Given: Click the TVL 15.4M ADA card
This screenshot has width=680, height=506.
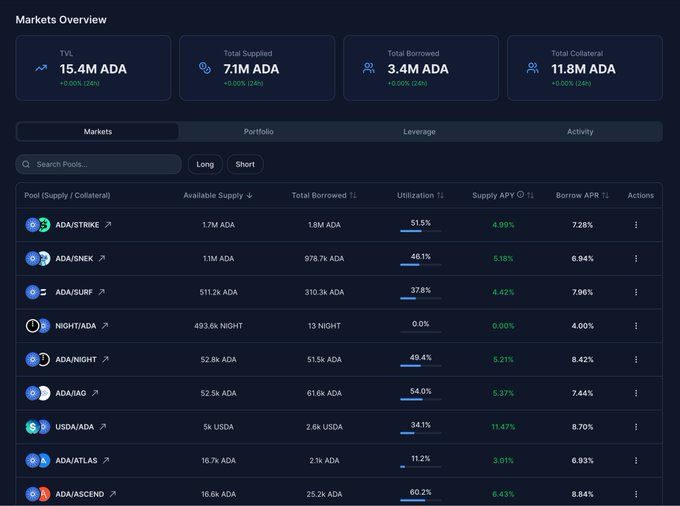Looking at the screenshot, I should pyautogui.click(x=93, y=68).
